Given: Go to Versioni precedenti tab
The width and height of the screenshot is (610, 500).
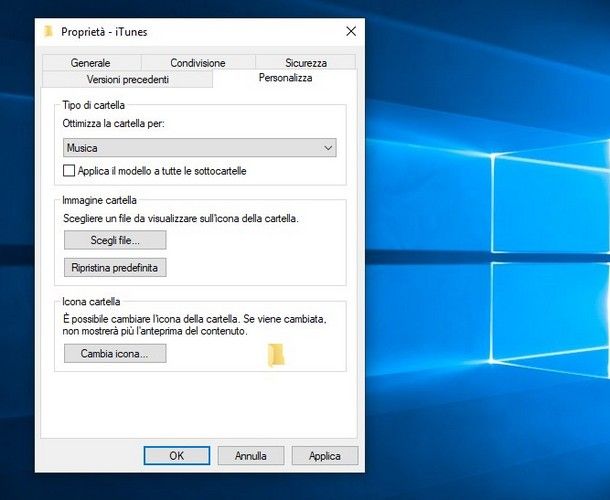Looking at the screenshot, I should (128, 79).
